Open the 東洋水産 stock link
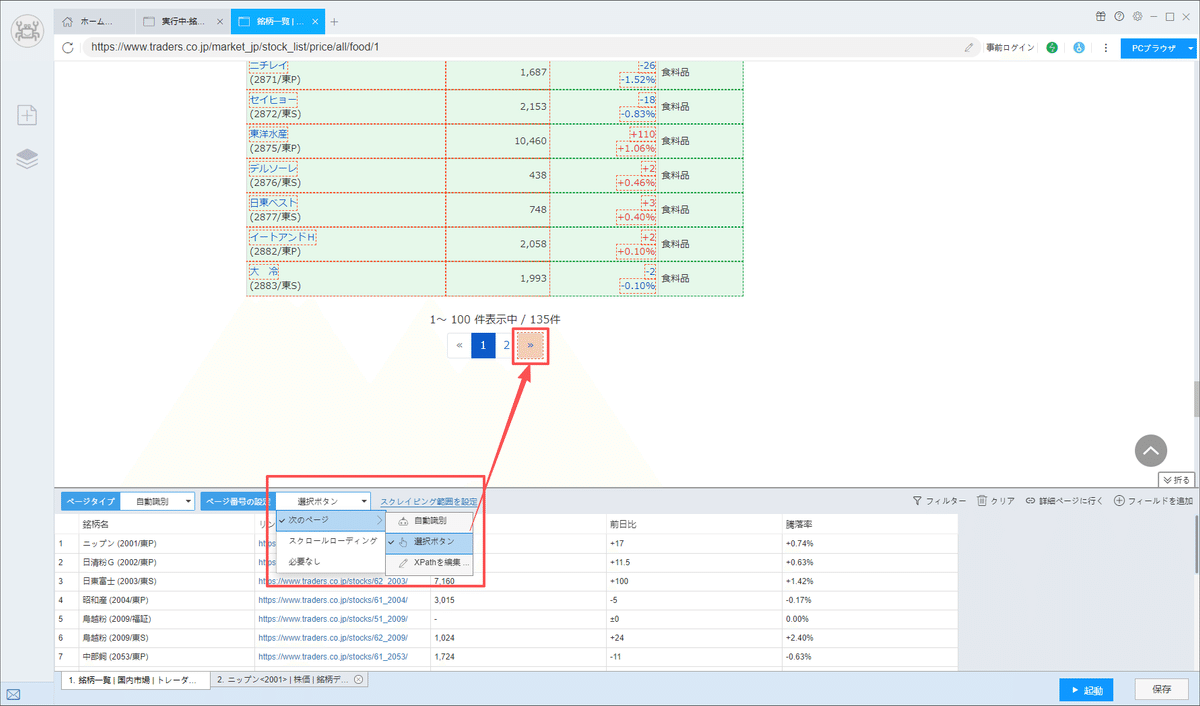The height and width of the screenshot is (706, 1200). pyautogui.click(x=267, y=134)
